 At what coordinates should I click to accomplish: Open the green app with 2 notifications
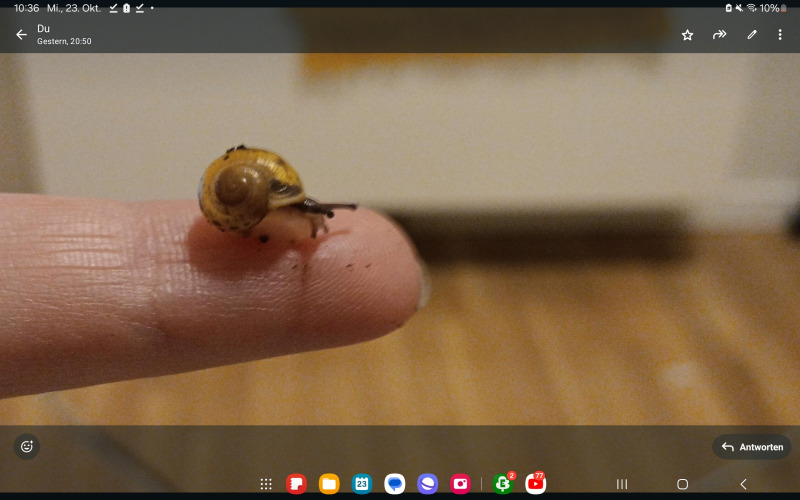[x=503, y=484]
